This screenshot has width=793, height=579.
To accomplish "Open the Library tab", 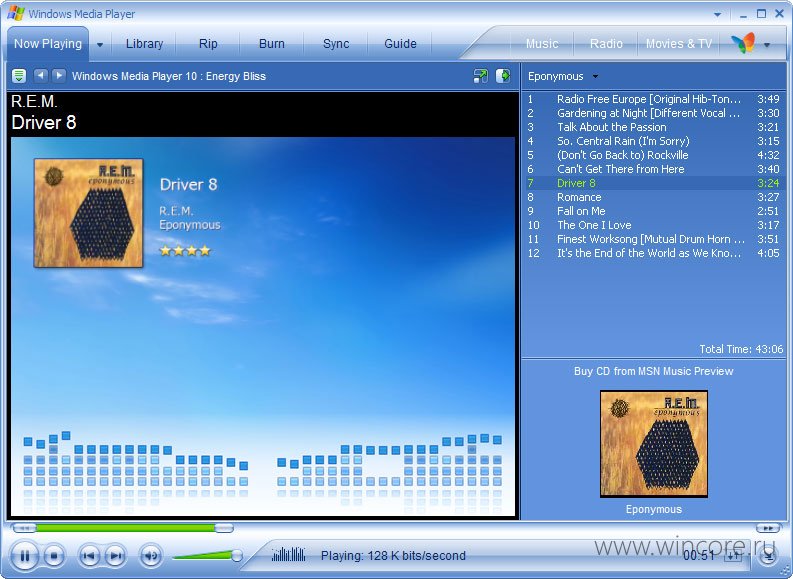I will tap(144, 44).
